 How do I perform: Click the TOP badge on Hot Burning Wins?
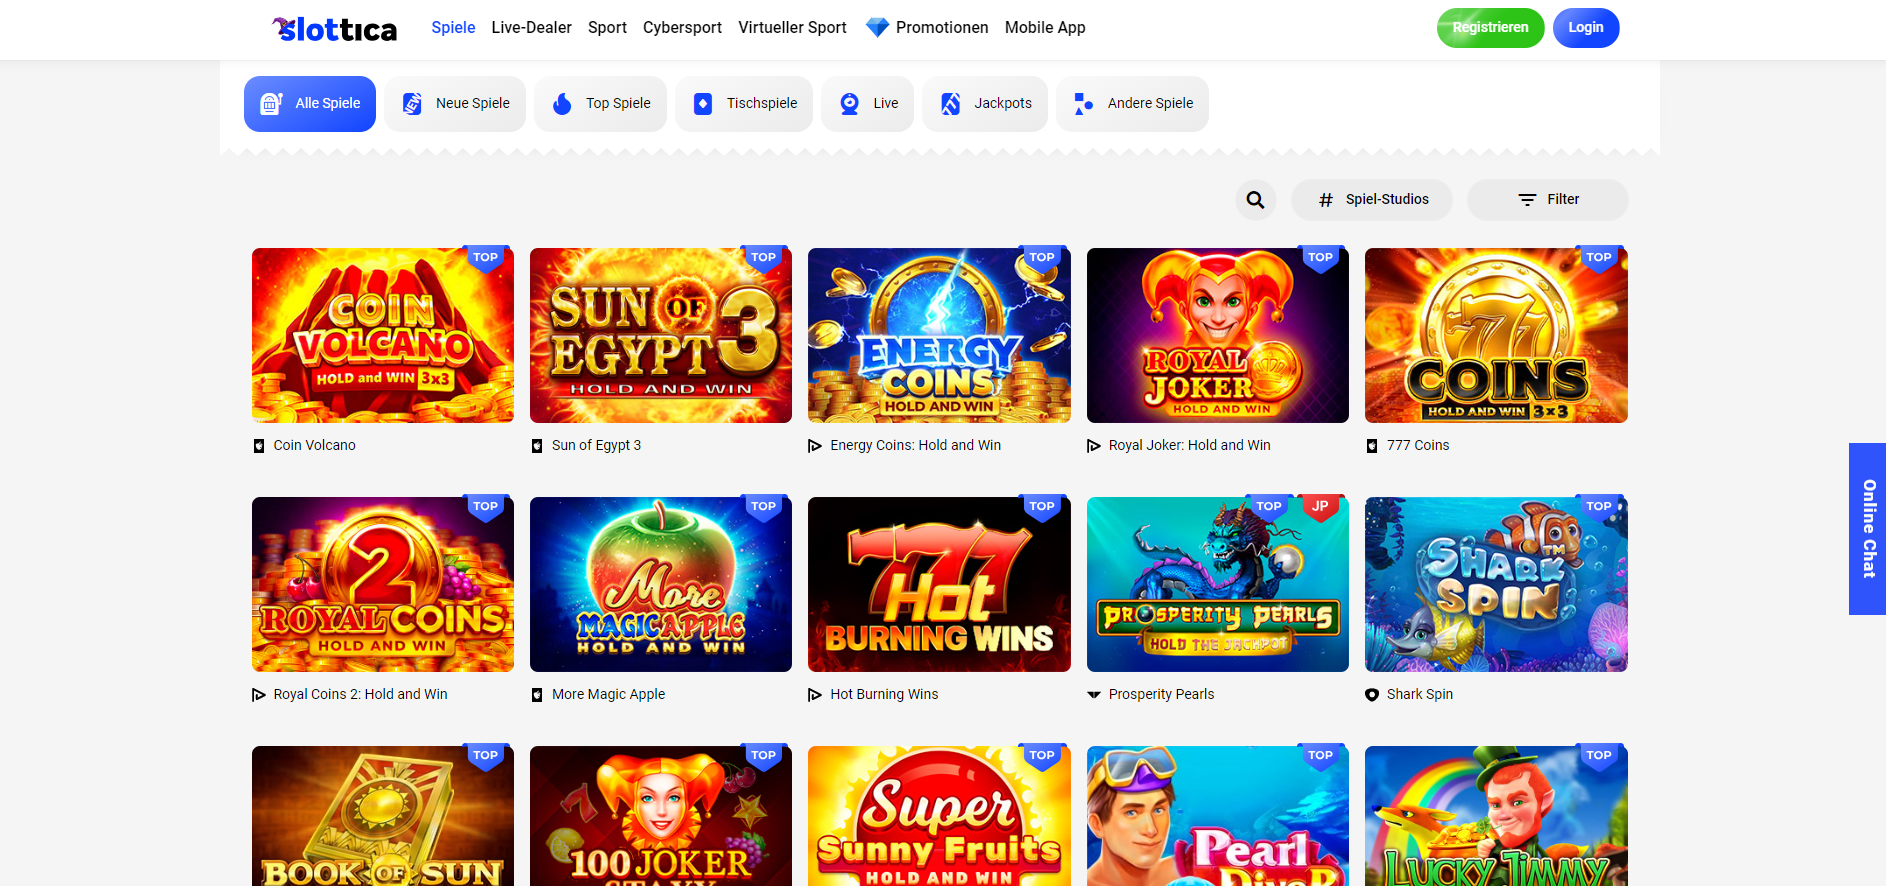1042,507
